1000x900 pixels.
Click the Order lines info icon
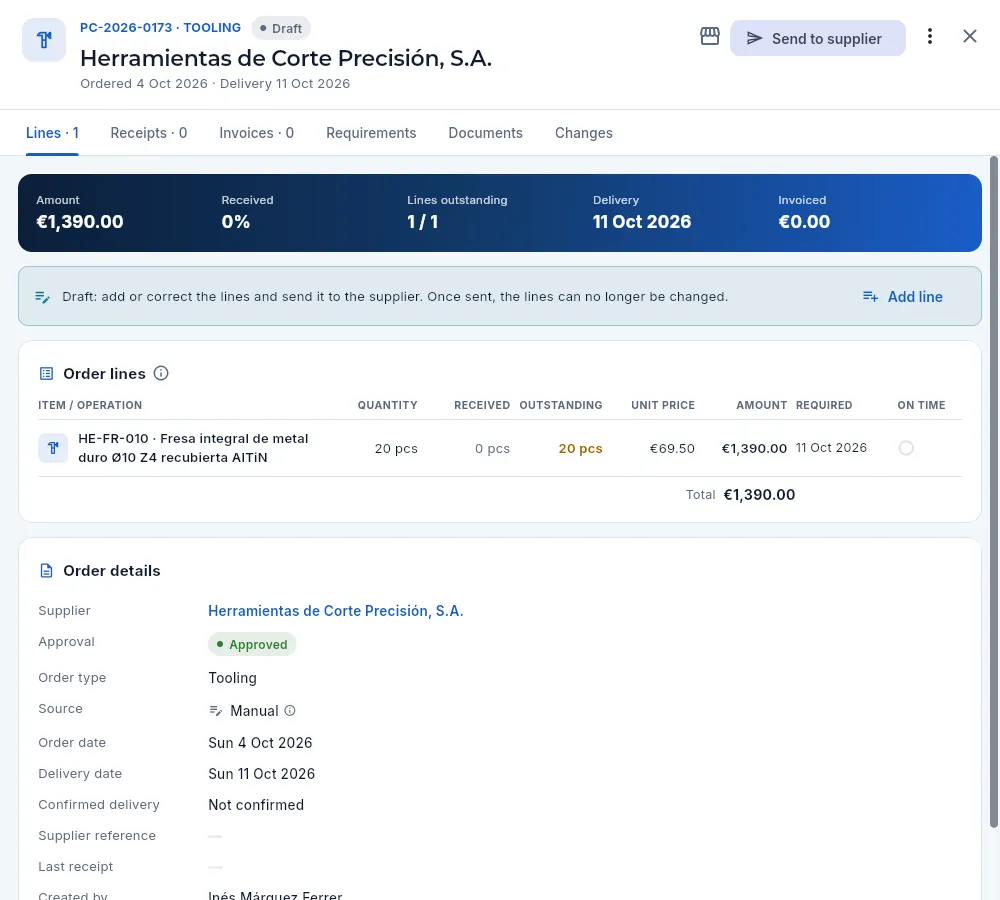161,373
